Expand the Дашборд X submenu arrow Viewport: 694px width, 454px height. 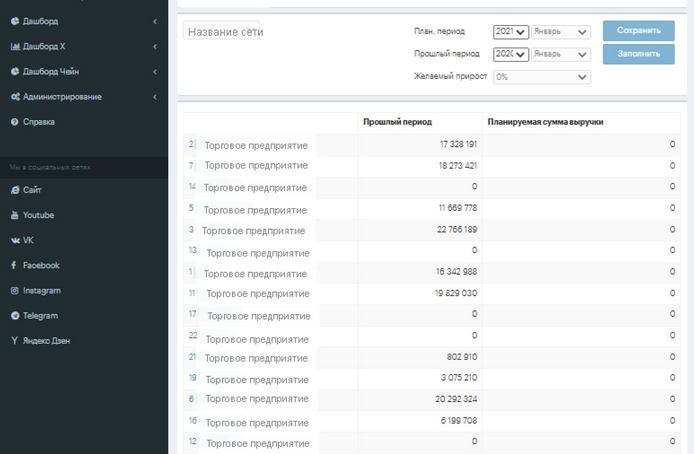click(x=155, y=46)
